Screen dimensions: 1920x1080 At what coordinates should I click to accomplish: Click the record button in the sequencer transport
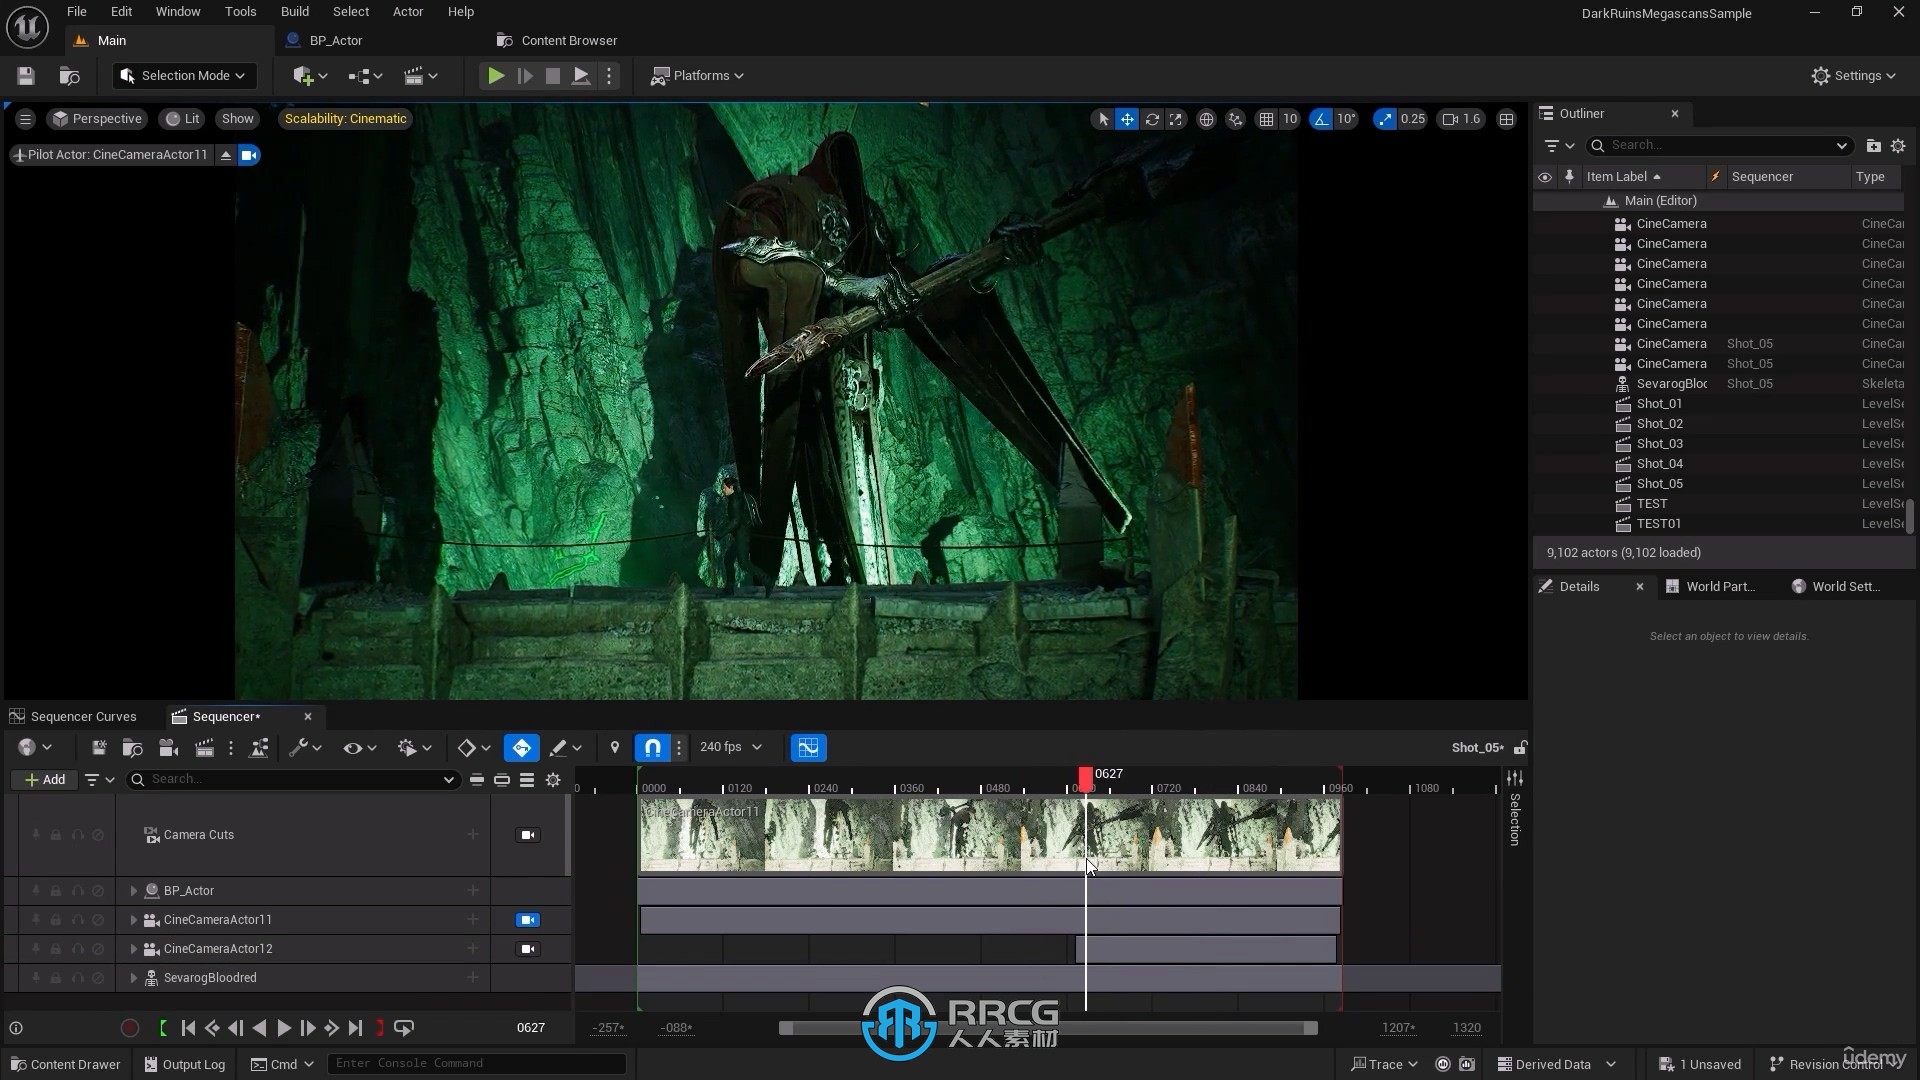point(129,1028)
